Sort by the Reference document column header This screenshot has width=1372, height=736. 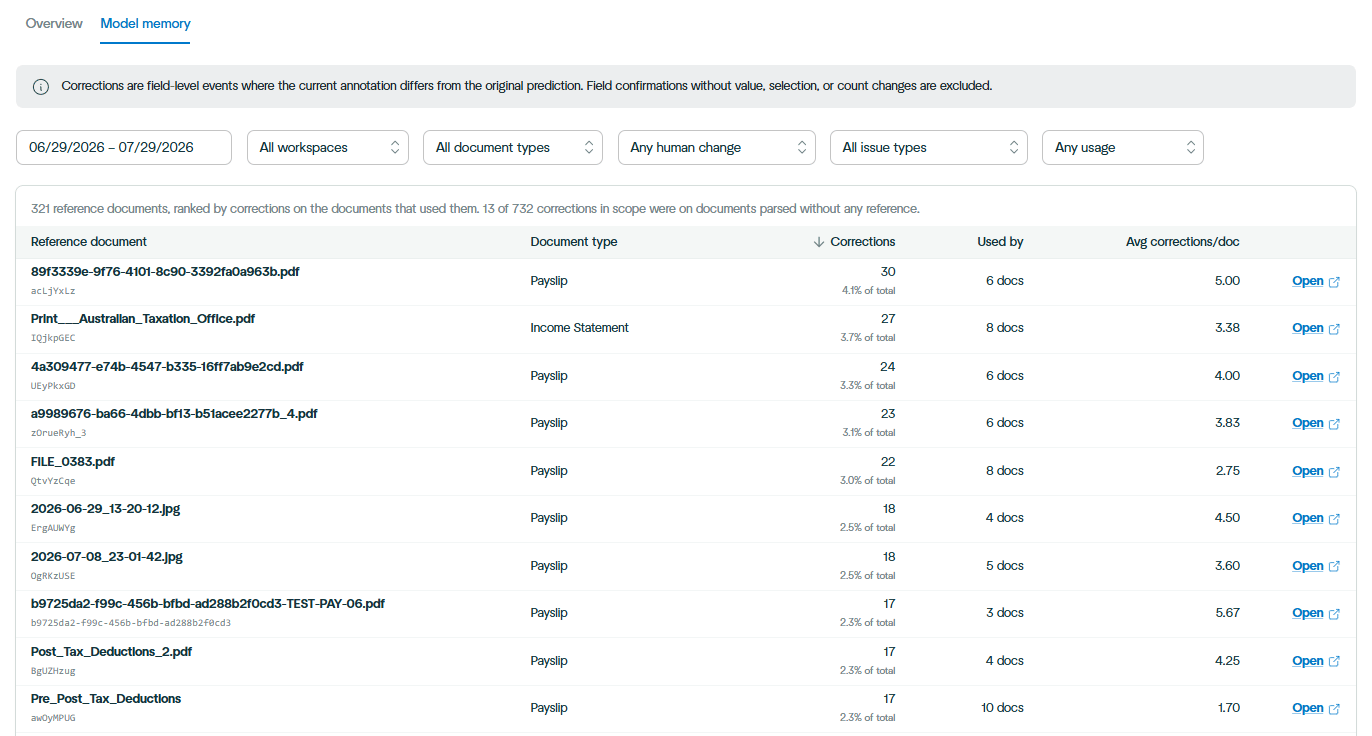click(89, 242)
